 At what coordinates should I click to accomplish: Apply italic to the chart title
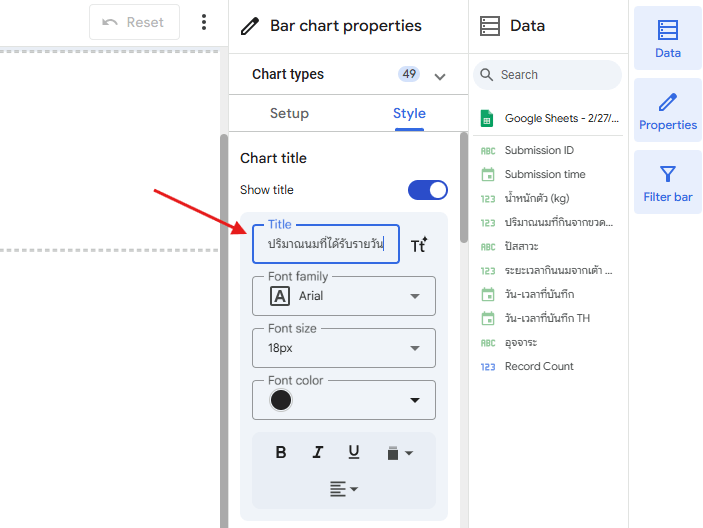[x=318, y=452]
